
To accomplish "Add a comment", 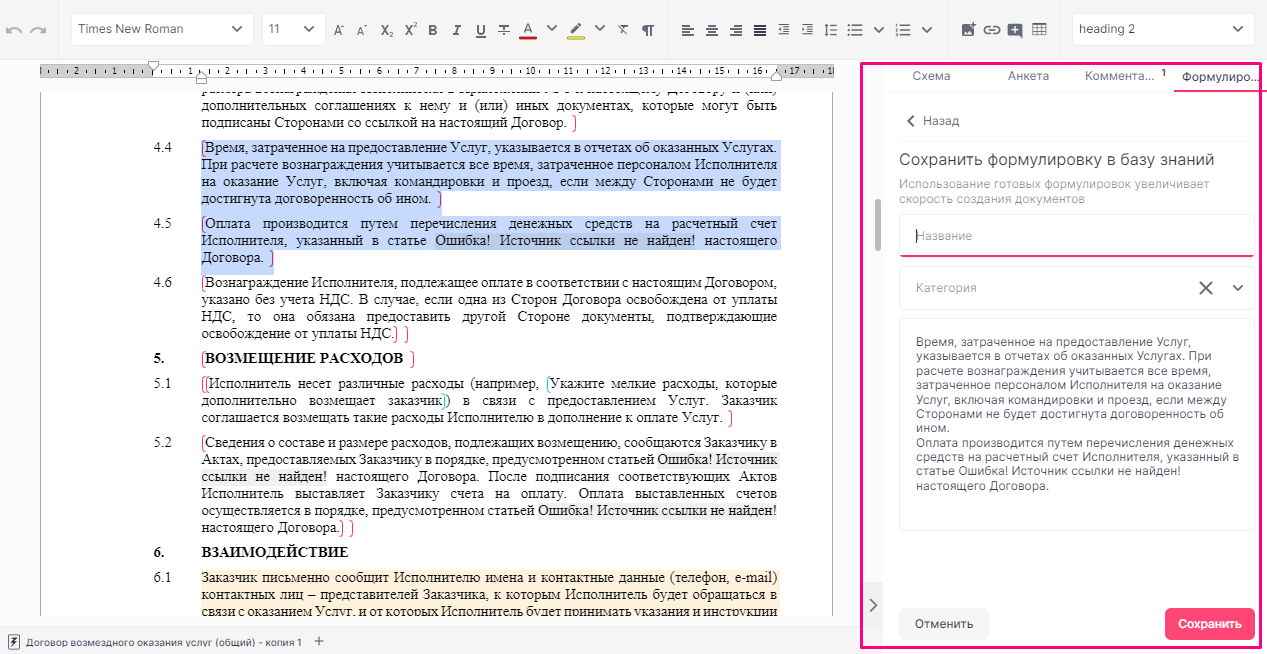I will (x=1015, y=30).
